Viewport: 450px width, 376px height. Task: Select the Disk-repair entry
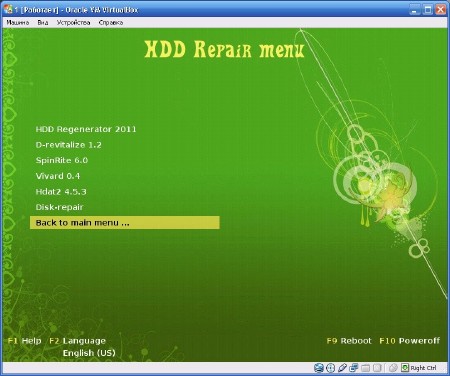pyautogui.click(x=59, y=207)
